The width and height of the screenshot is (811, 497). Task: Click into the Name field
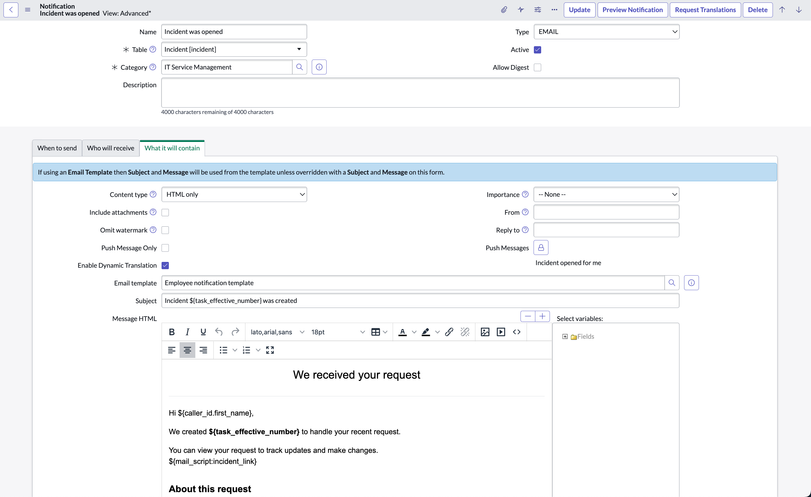point(234,32)
